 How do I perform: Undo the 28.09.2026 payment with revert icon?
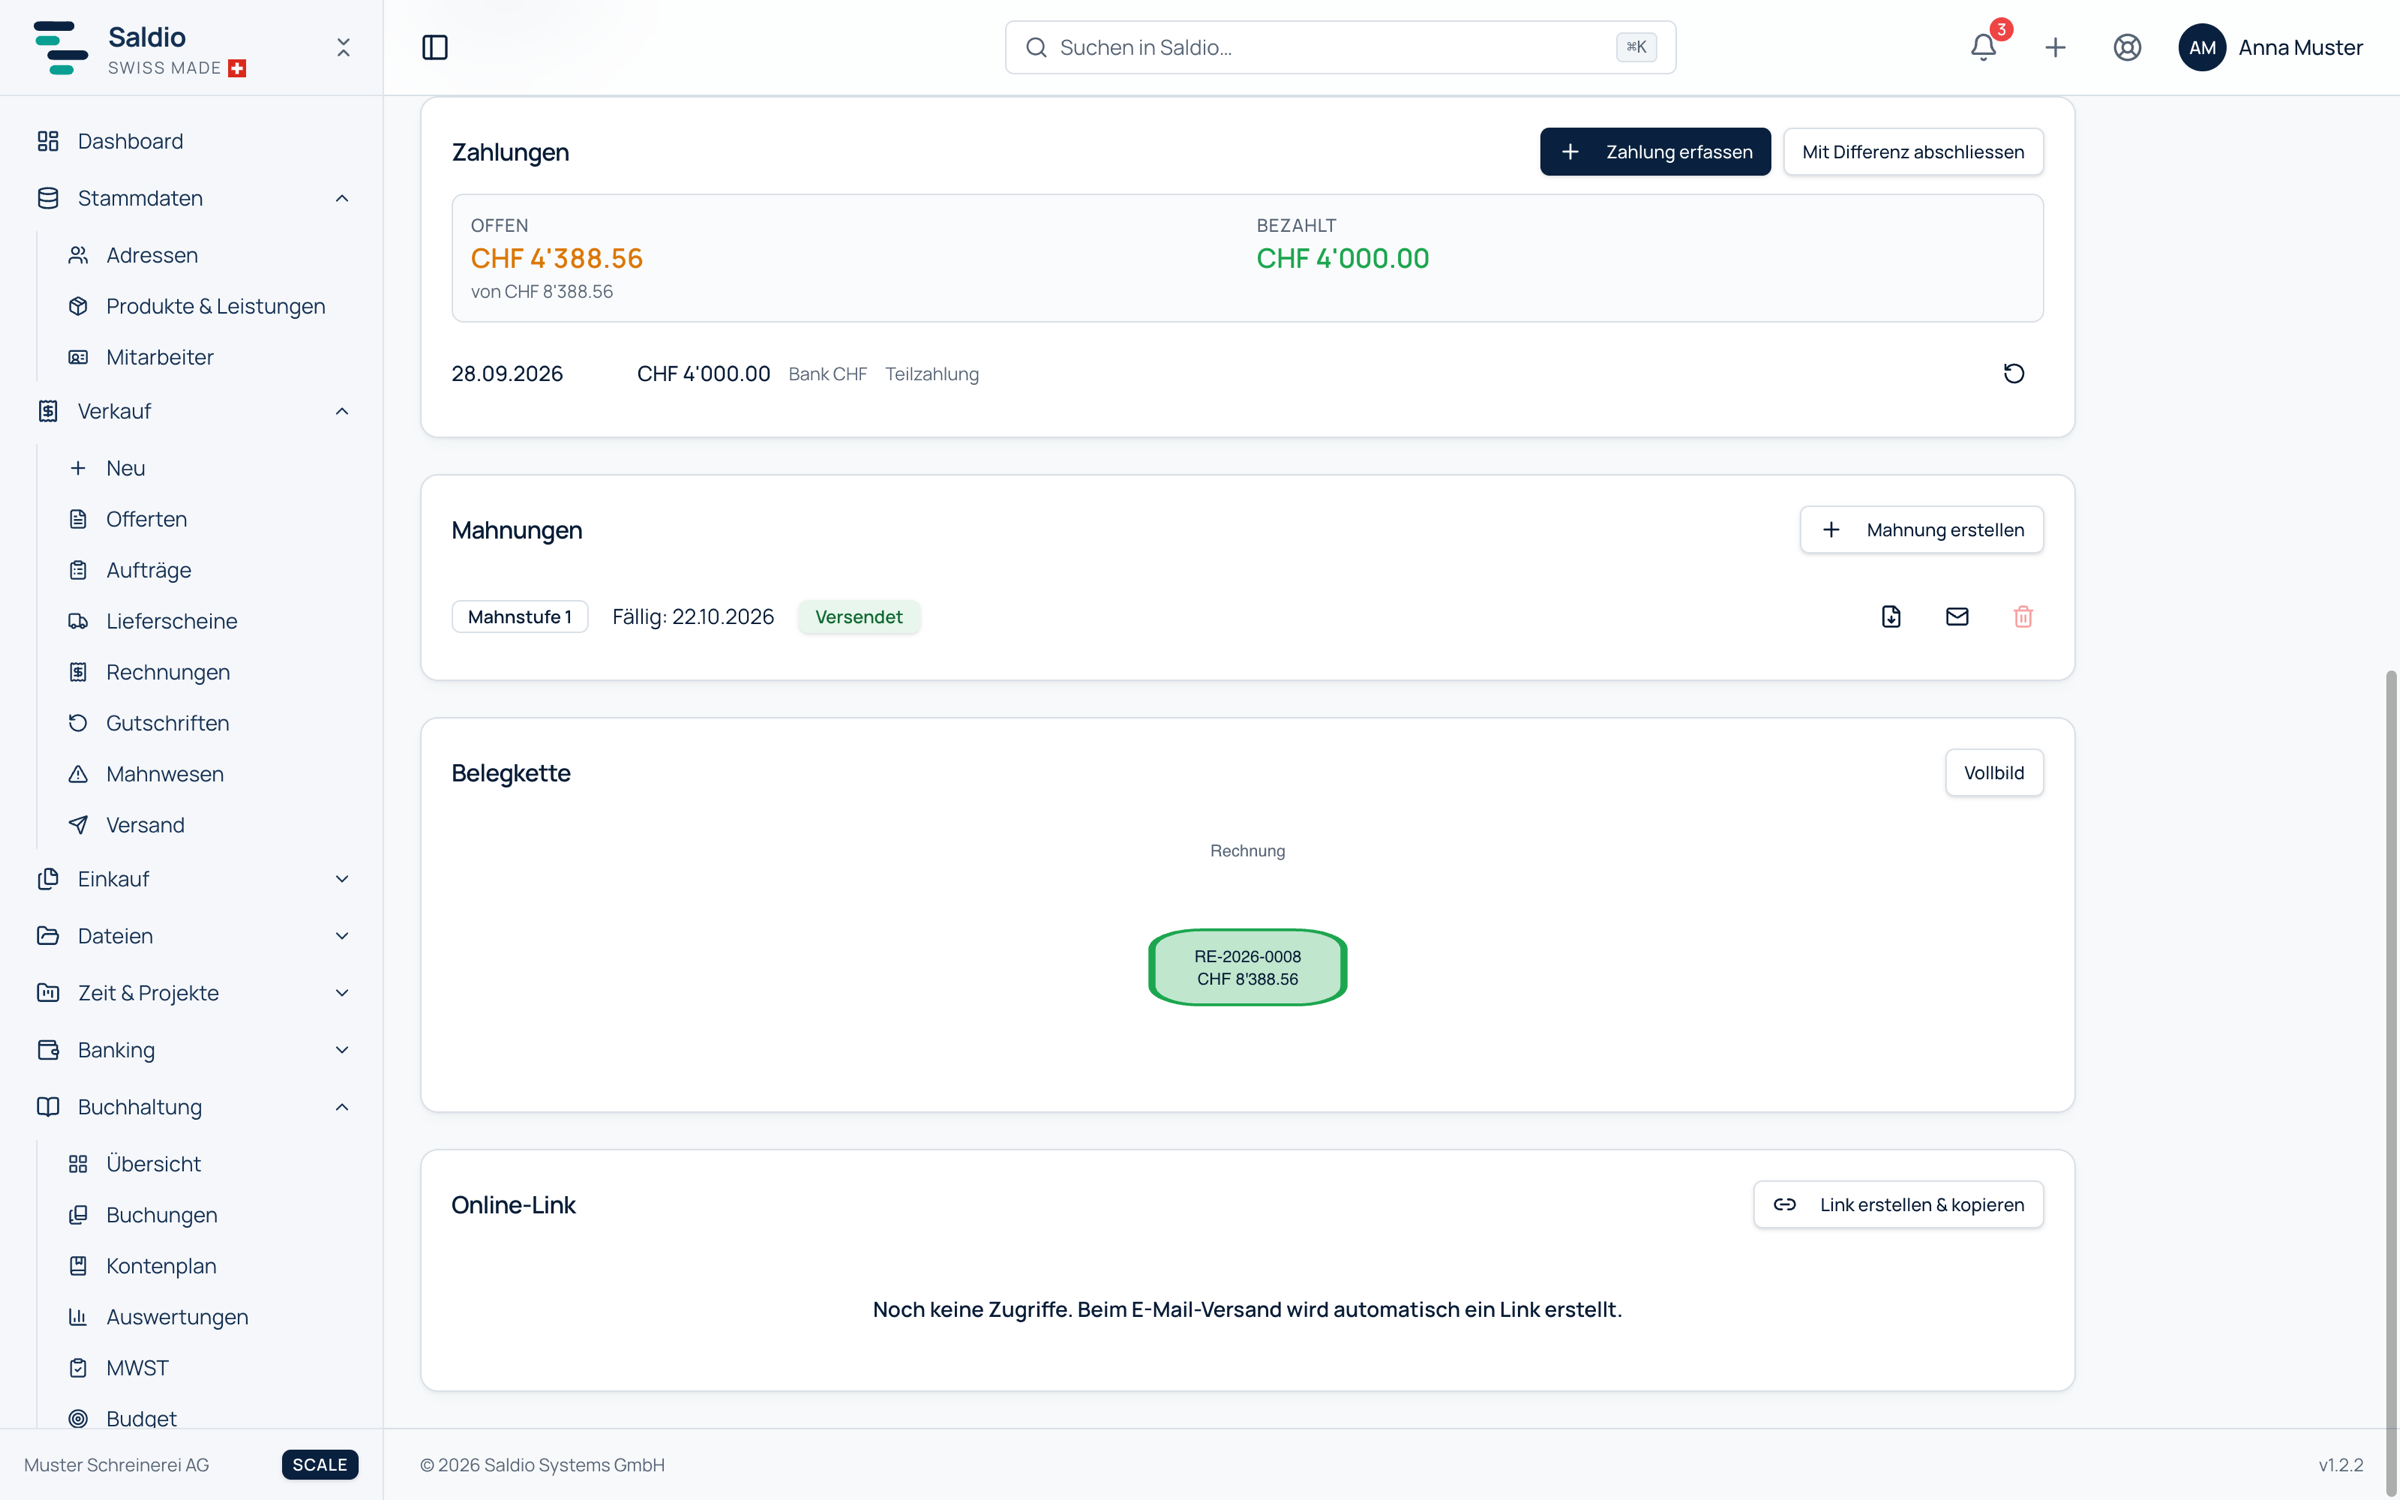2014,374
